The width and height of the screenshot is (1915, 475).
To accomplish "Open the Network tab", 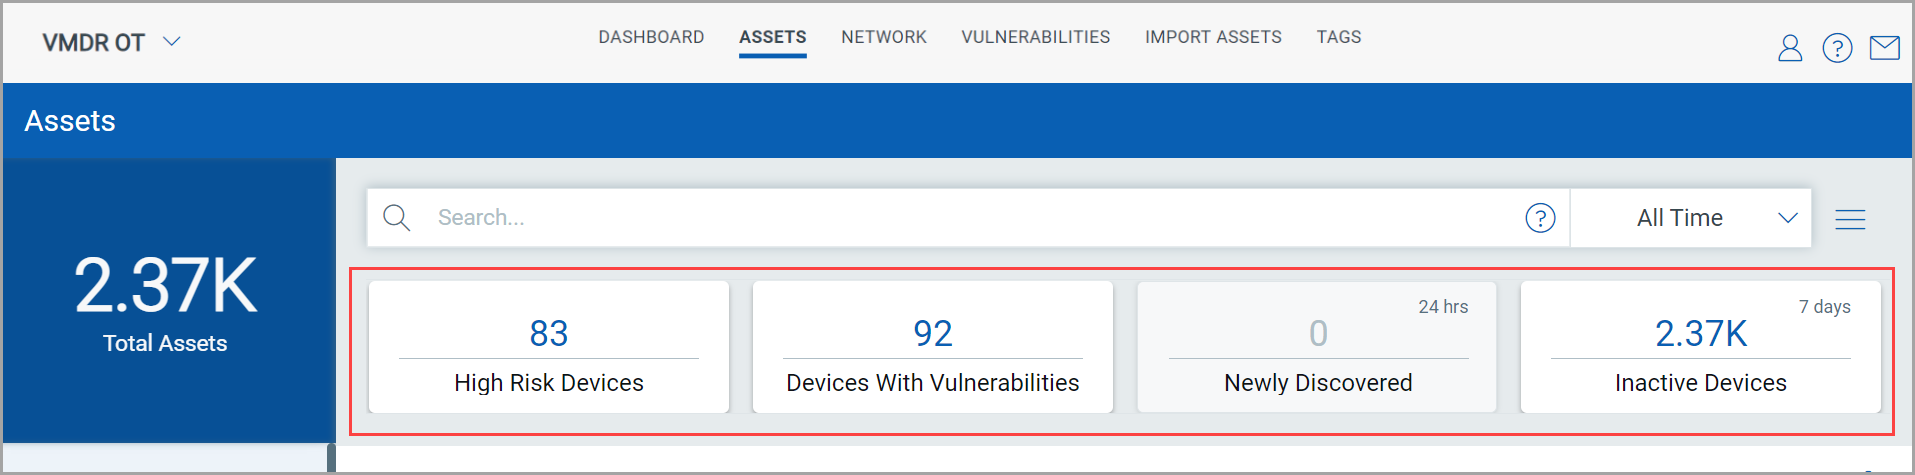I will [x=884, y=37].
